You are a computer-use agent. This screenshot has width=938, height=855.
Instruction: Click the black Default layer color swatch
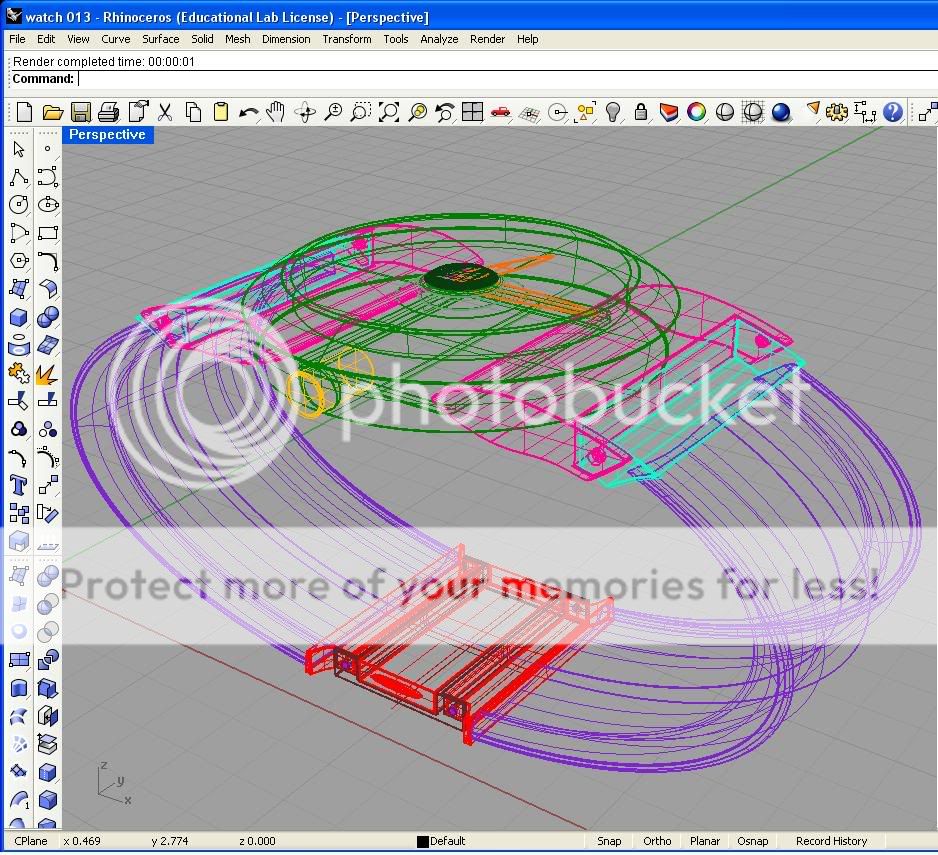(423, 842)
